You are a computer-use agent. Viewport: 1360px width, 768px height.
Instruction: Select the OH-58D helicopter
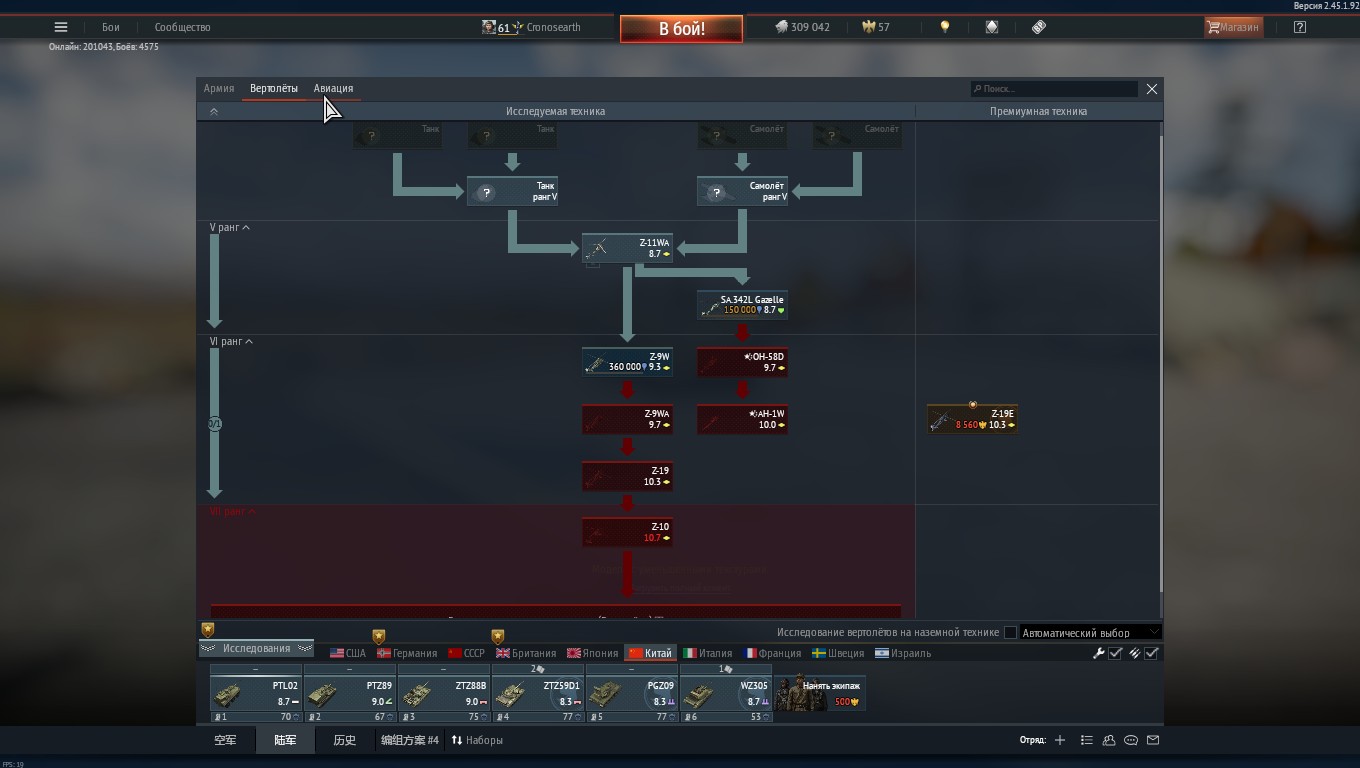coord(742,362)
